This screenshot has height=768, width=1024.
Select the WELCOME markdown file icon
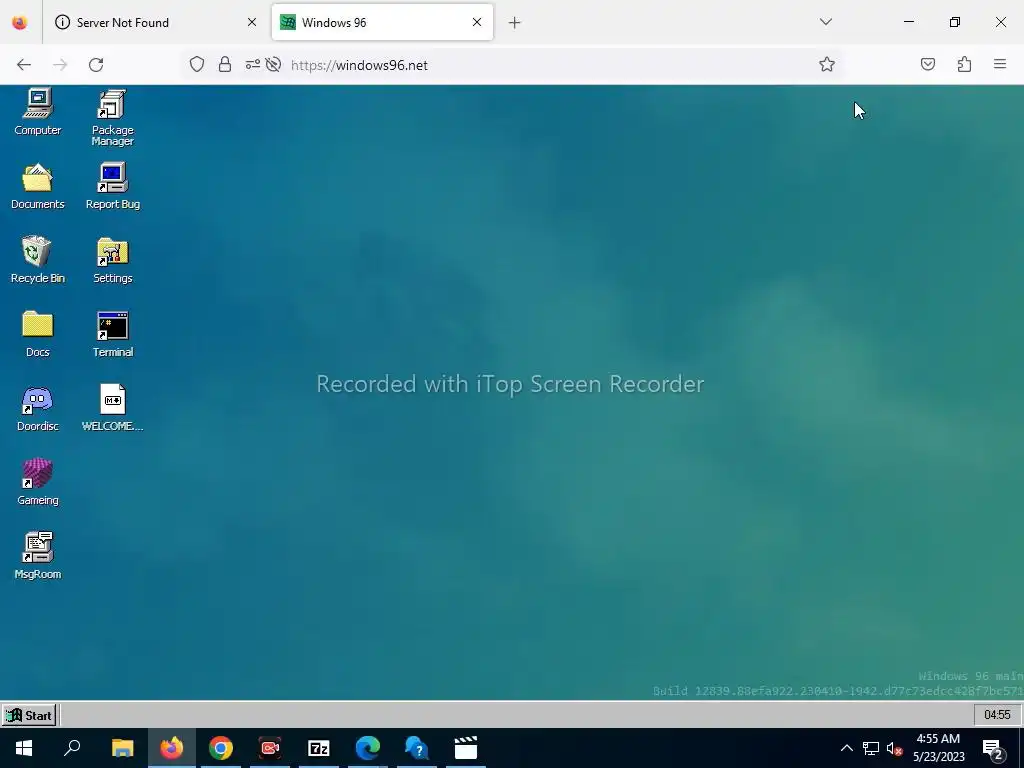pyautogui.click(x=112, y=408)
